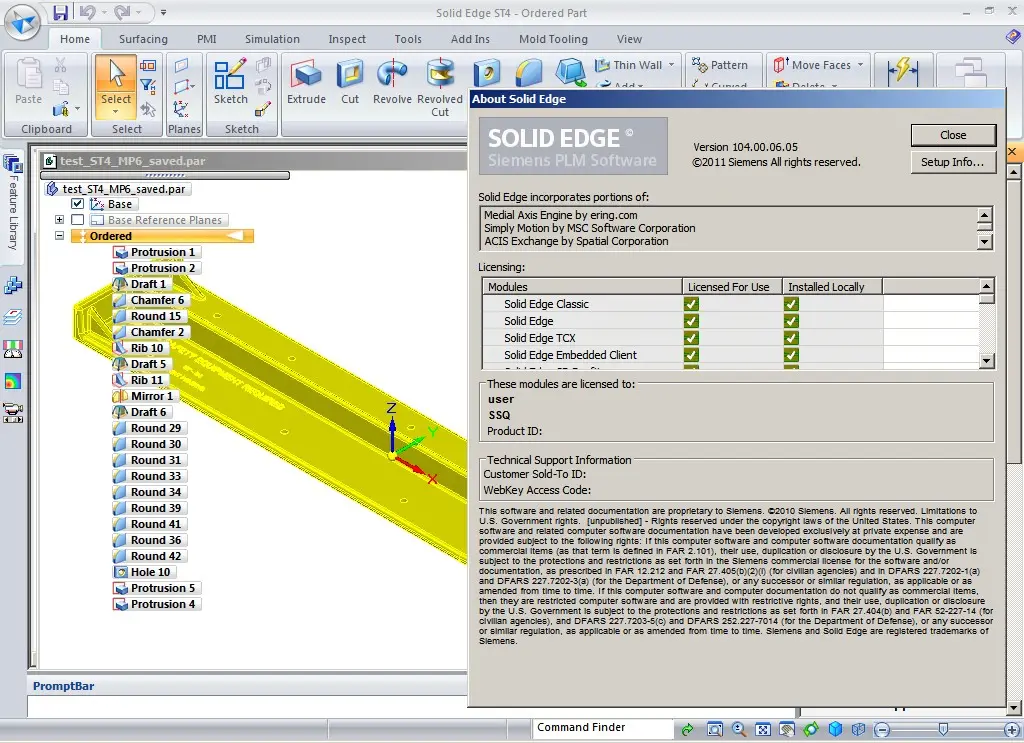Save the document via the floppy disk icon
Image resolution: width=1024 pixels, height=743 pixels.
[61, 12]
